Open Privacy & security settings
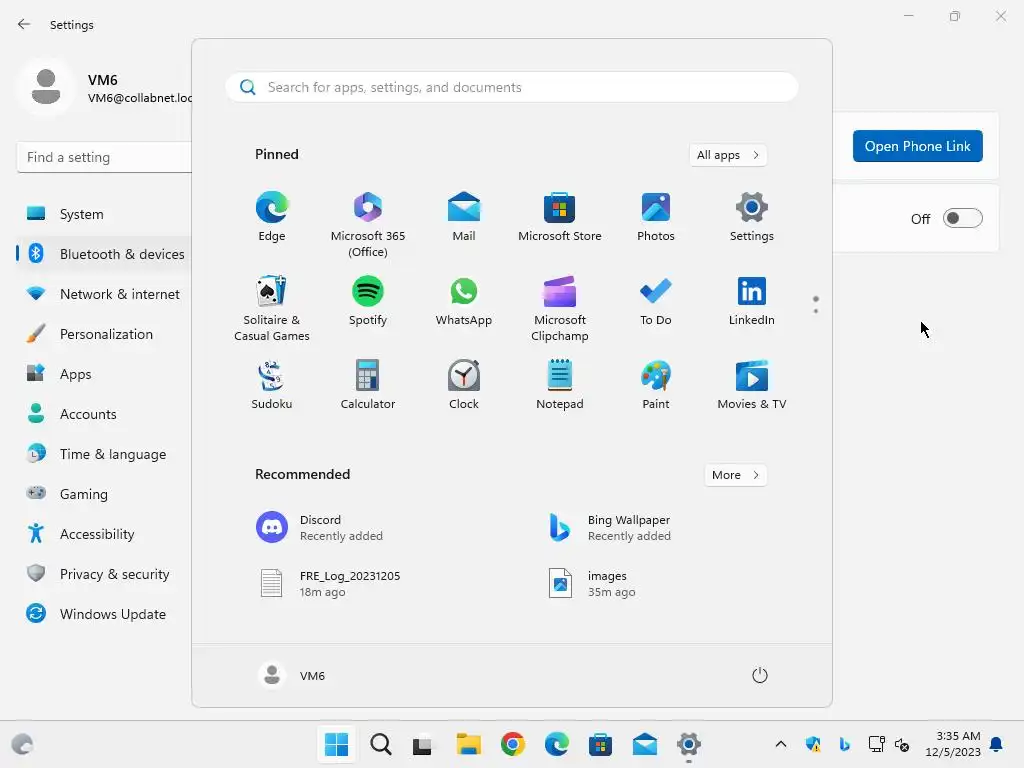This screenshot has width=1024, height=768. [104, 574]
